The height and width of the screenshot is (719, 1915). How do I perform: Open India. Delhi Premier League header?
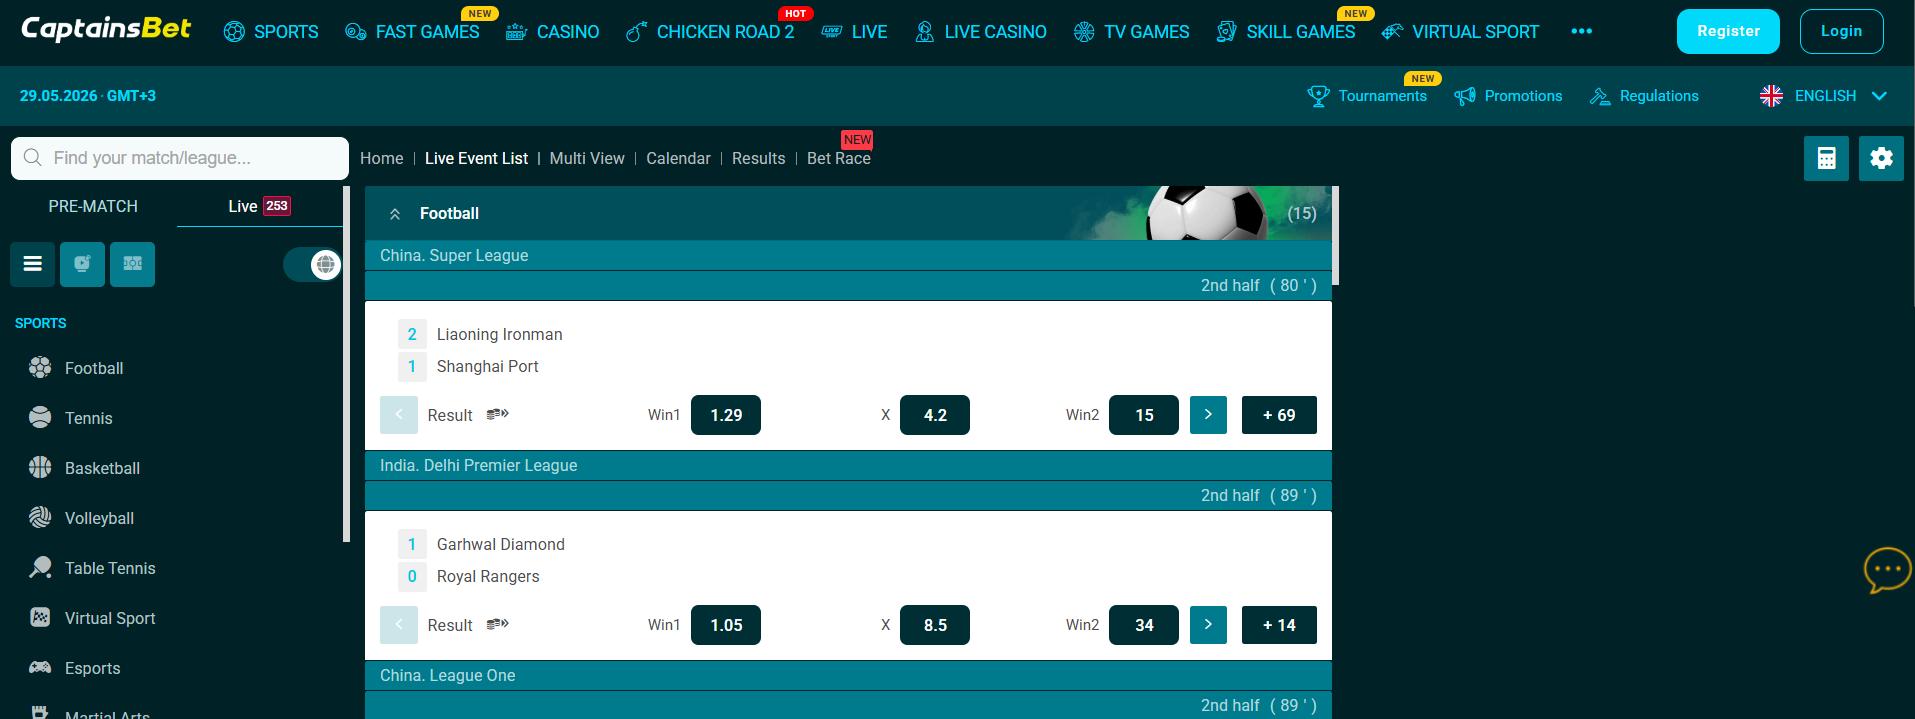click(x=848, y=465)
